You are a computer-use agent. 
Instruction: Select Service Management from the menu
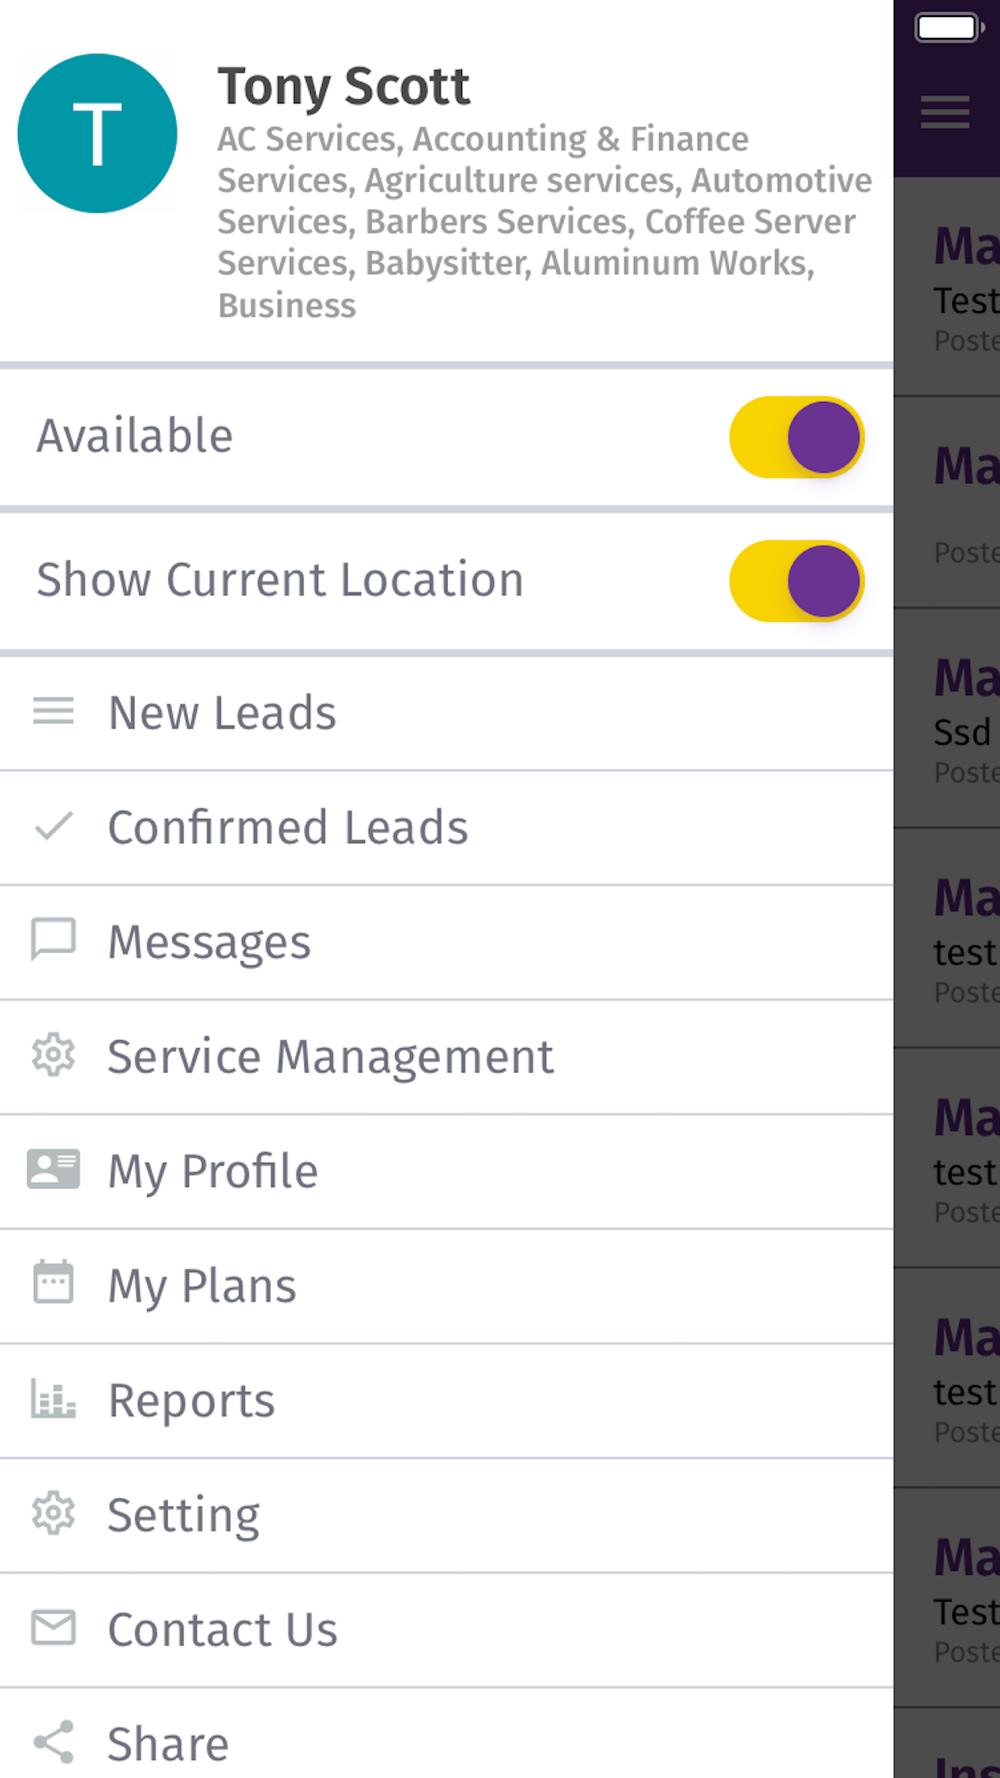tap(330, 1057)
